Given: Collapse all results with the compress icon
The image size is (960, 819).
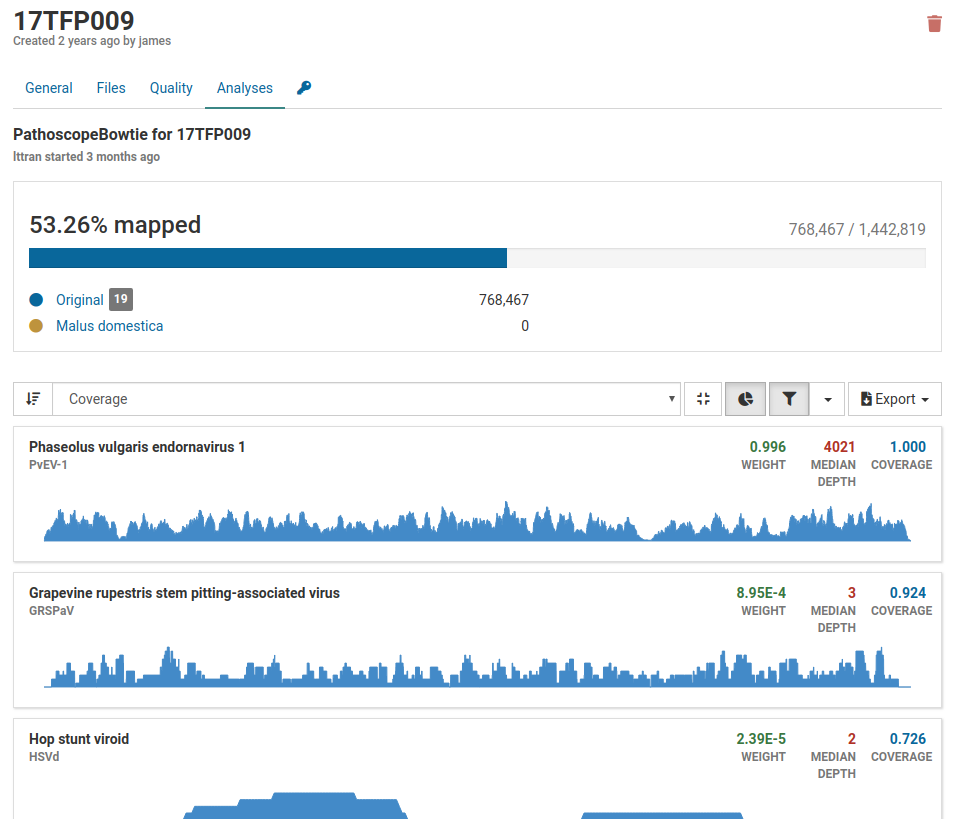Looking at the screenshot, I should 703,399.
